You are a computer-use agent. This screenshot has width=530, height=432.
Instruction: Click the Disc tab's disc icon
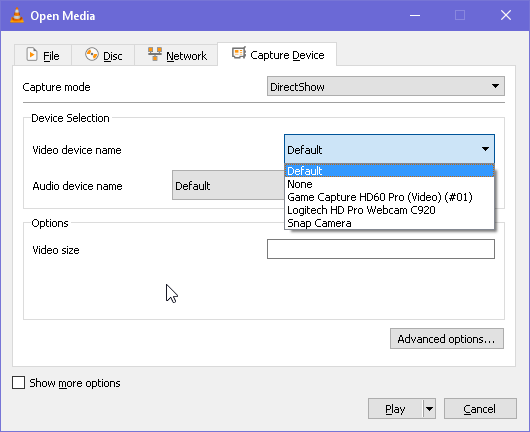coord(92,54)
